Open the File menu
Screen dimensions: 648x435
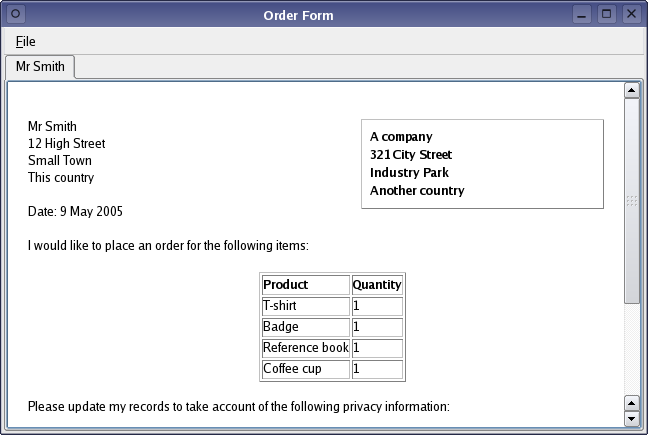pos(26,42)
